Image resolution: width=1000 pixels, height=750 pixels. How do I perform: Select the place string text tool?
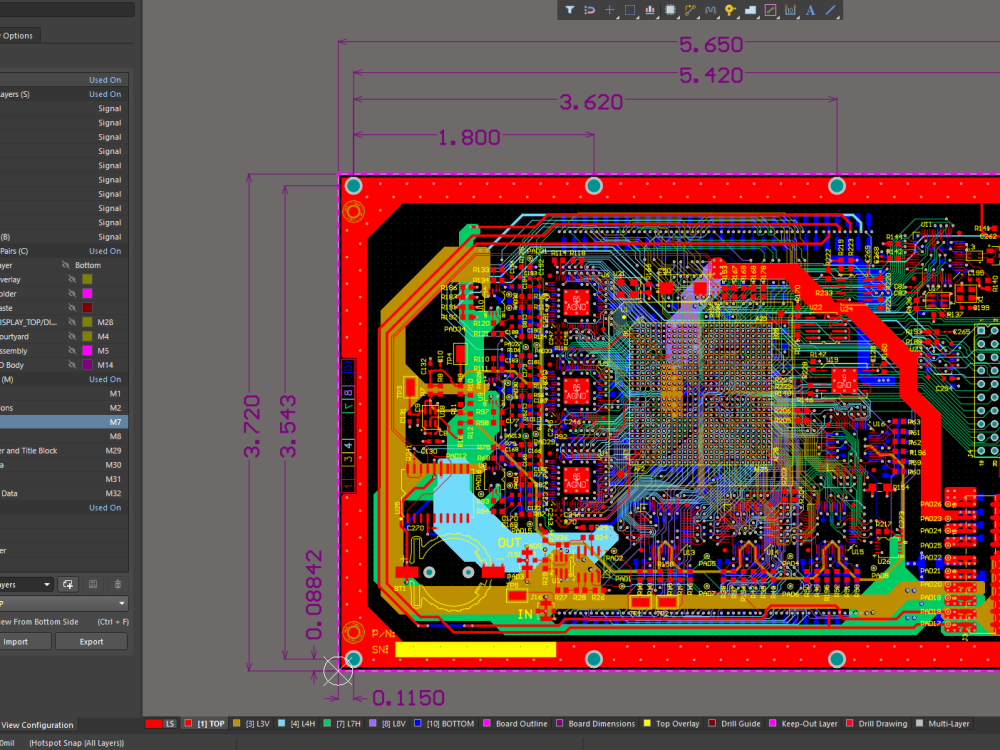point(809,10)
